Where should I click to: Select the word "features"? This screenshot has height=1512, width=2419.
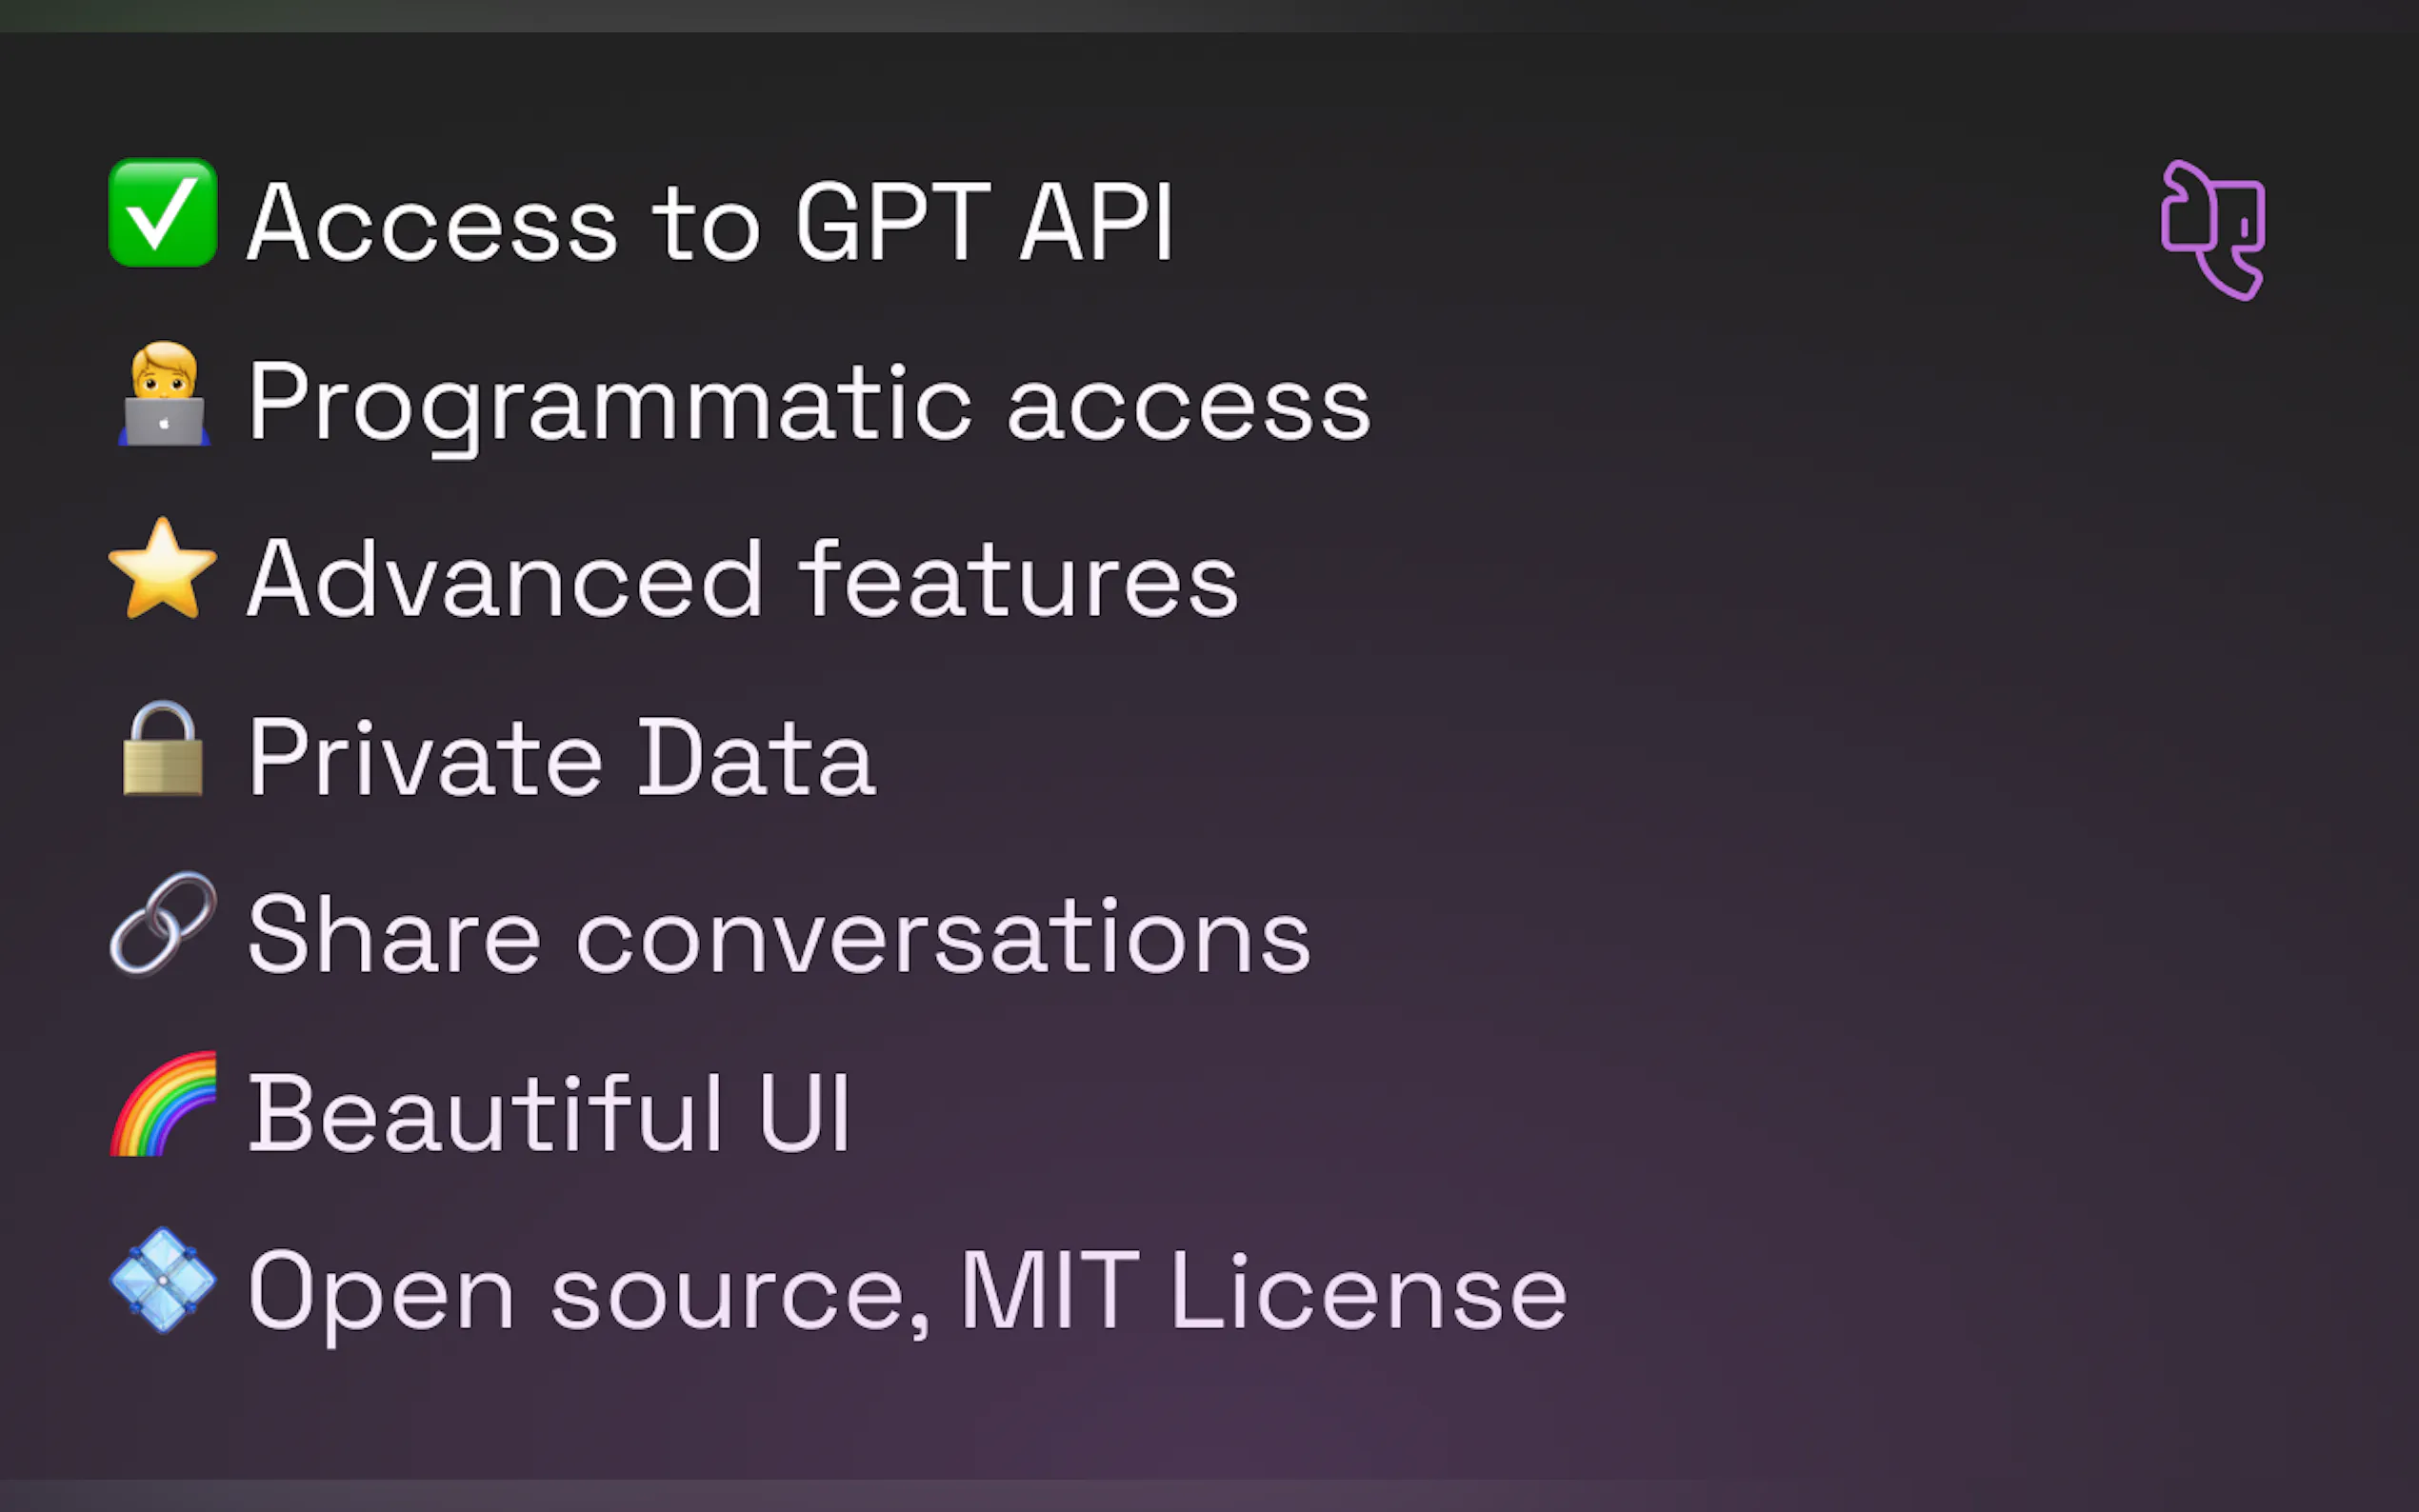[x=1018, y=580]
